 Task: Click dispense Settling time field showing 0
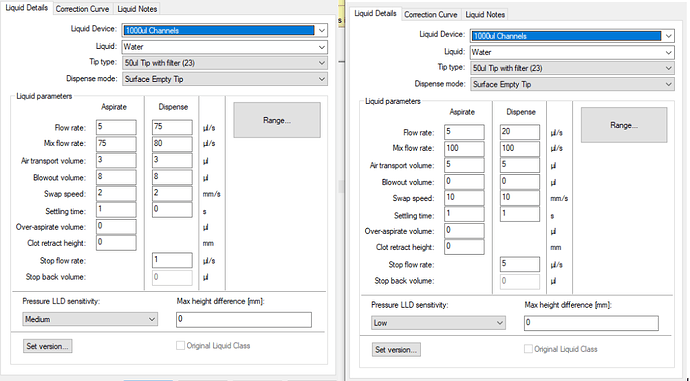[x=172, y=210]
